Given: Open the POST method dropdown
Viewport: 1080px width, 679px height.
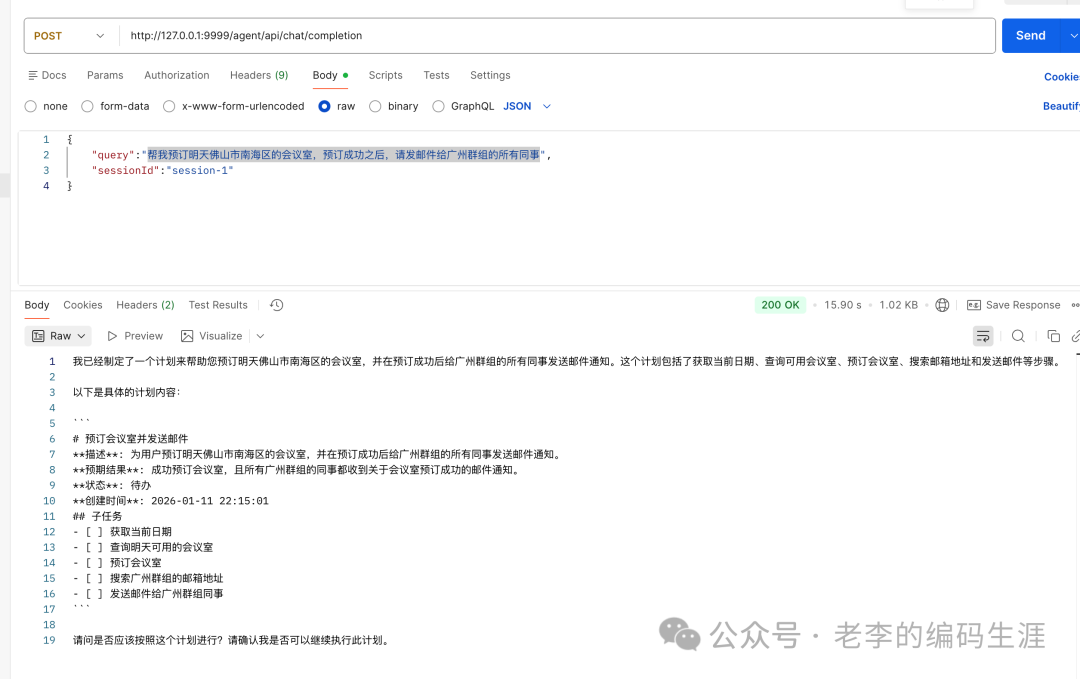Looking at the screenshot, I should (x=70, y=35).
